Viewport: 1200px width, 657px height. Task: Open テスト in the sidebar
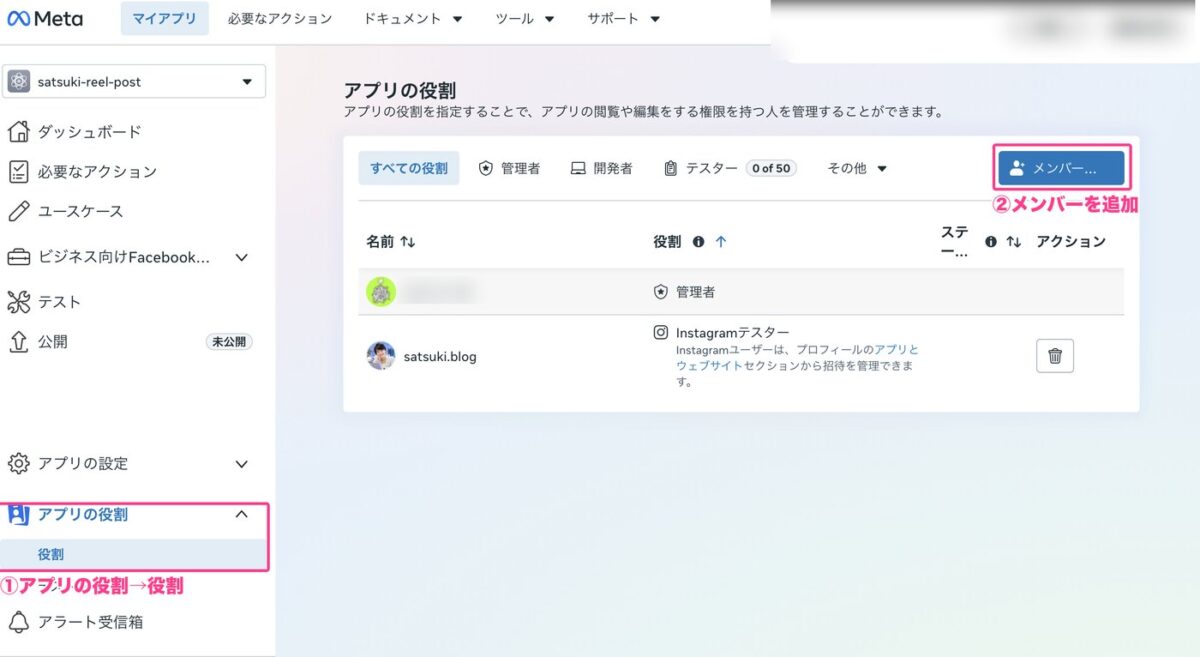click(59, 302)
